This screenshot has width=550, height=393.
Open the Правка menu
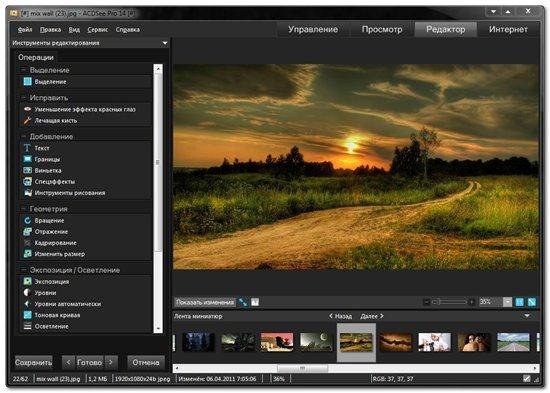coord(51,30)
